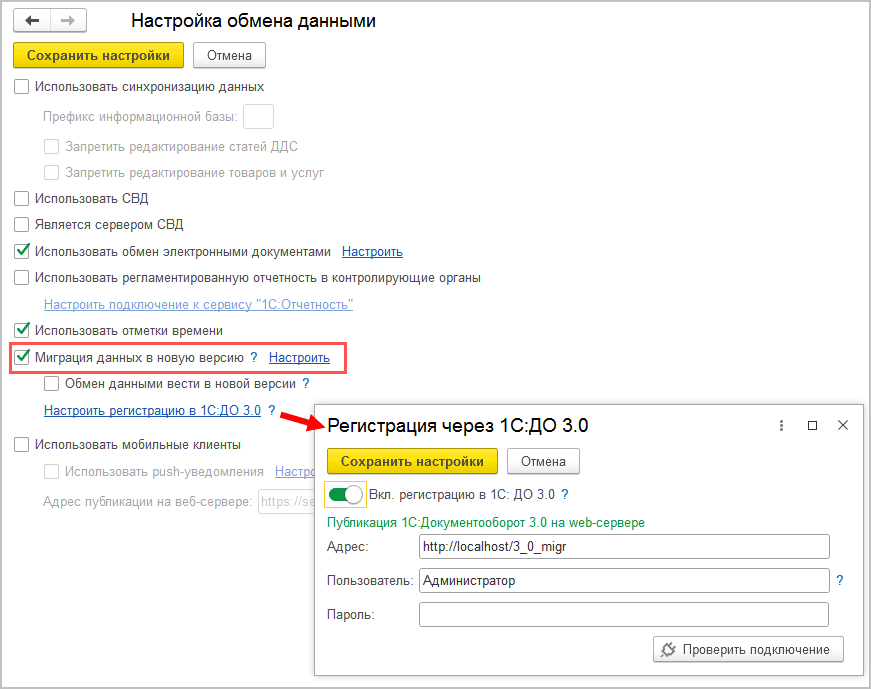Uncheck Миграция данных в новую версию

coord(22,357)
